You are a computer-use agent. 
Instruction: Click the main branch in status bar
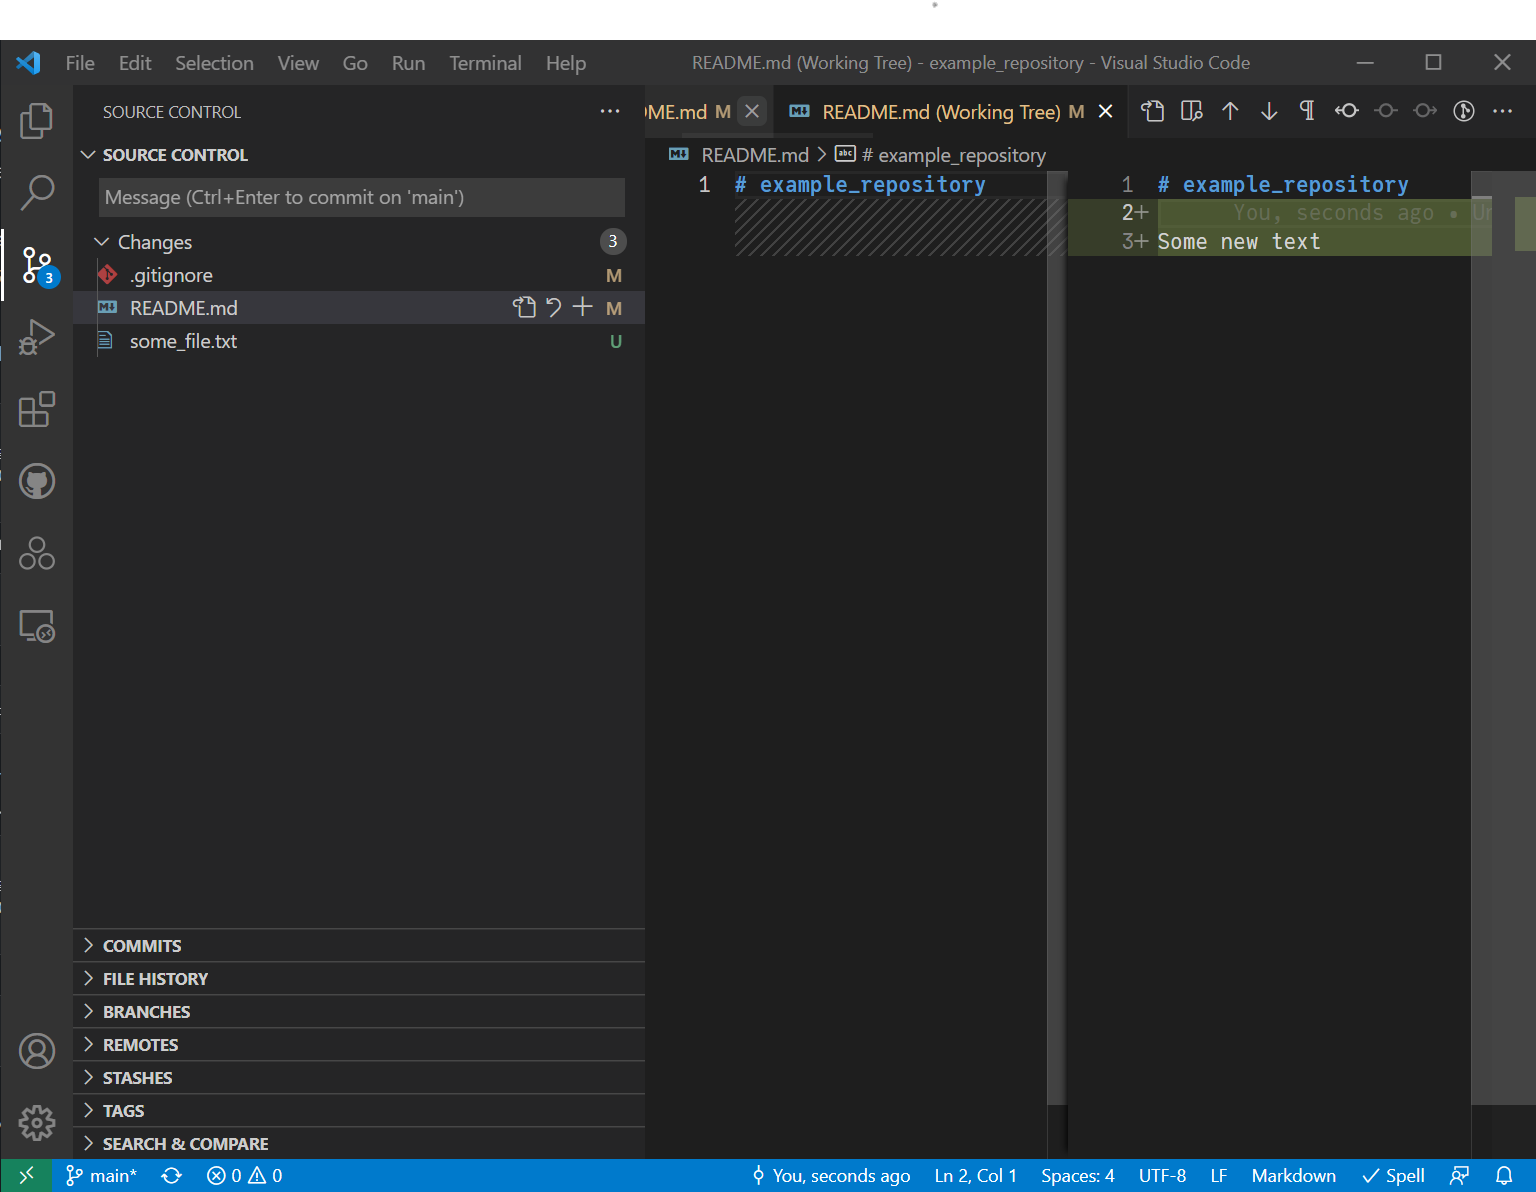(102, 1176)
